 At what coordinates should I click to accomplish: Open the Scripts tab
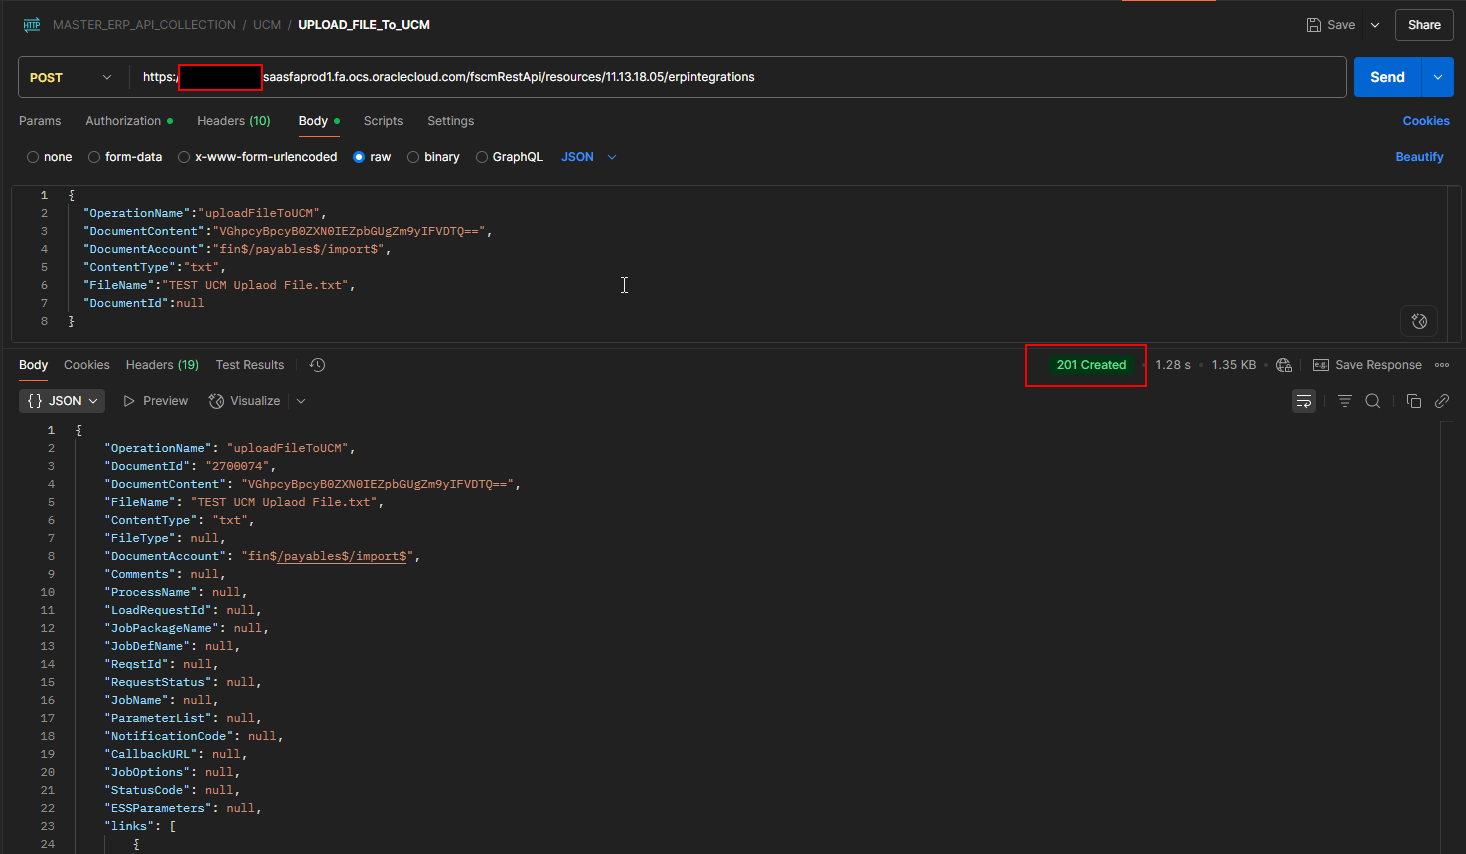tap(383, 121)
